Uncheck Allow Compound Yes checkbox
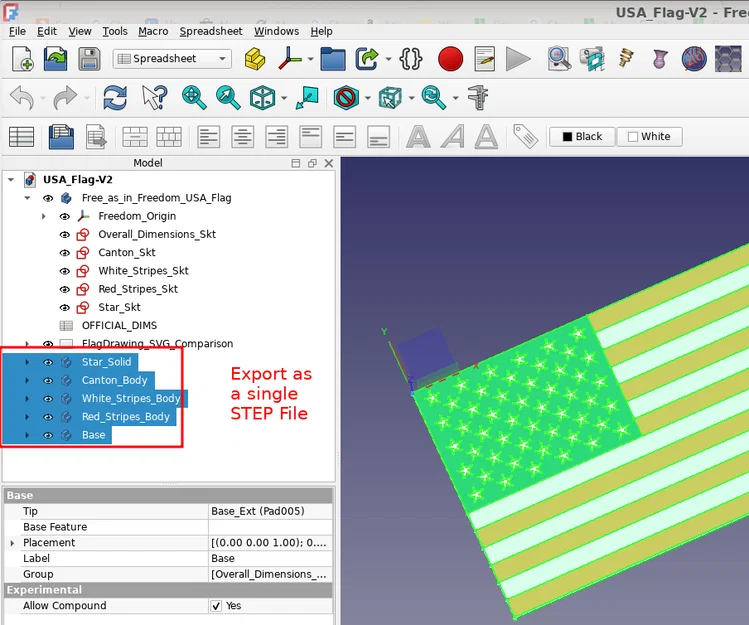 point(216,606)
